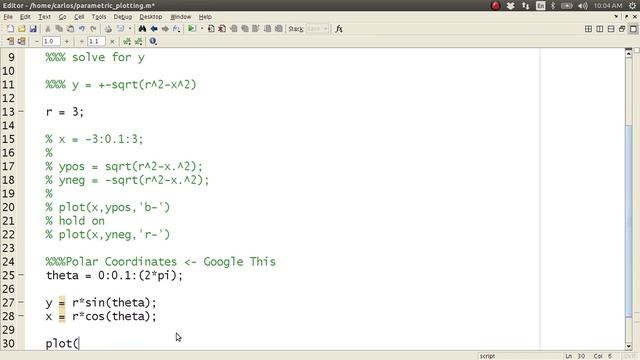Viewport: 640px width, 360px height.
Task: Click the scrollbar up arrow
Action: pos(629,53)
